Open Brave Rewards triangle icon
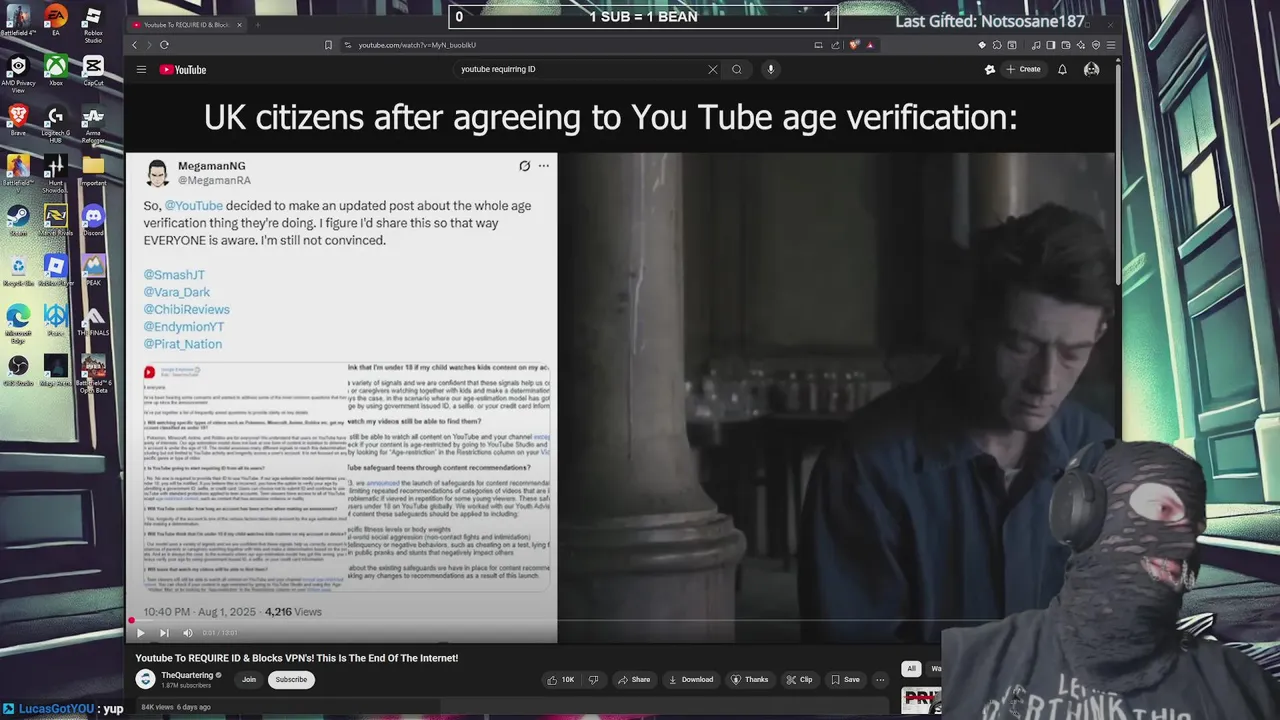 (870, 45)
